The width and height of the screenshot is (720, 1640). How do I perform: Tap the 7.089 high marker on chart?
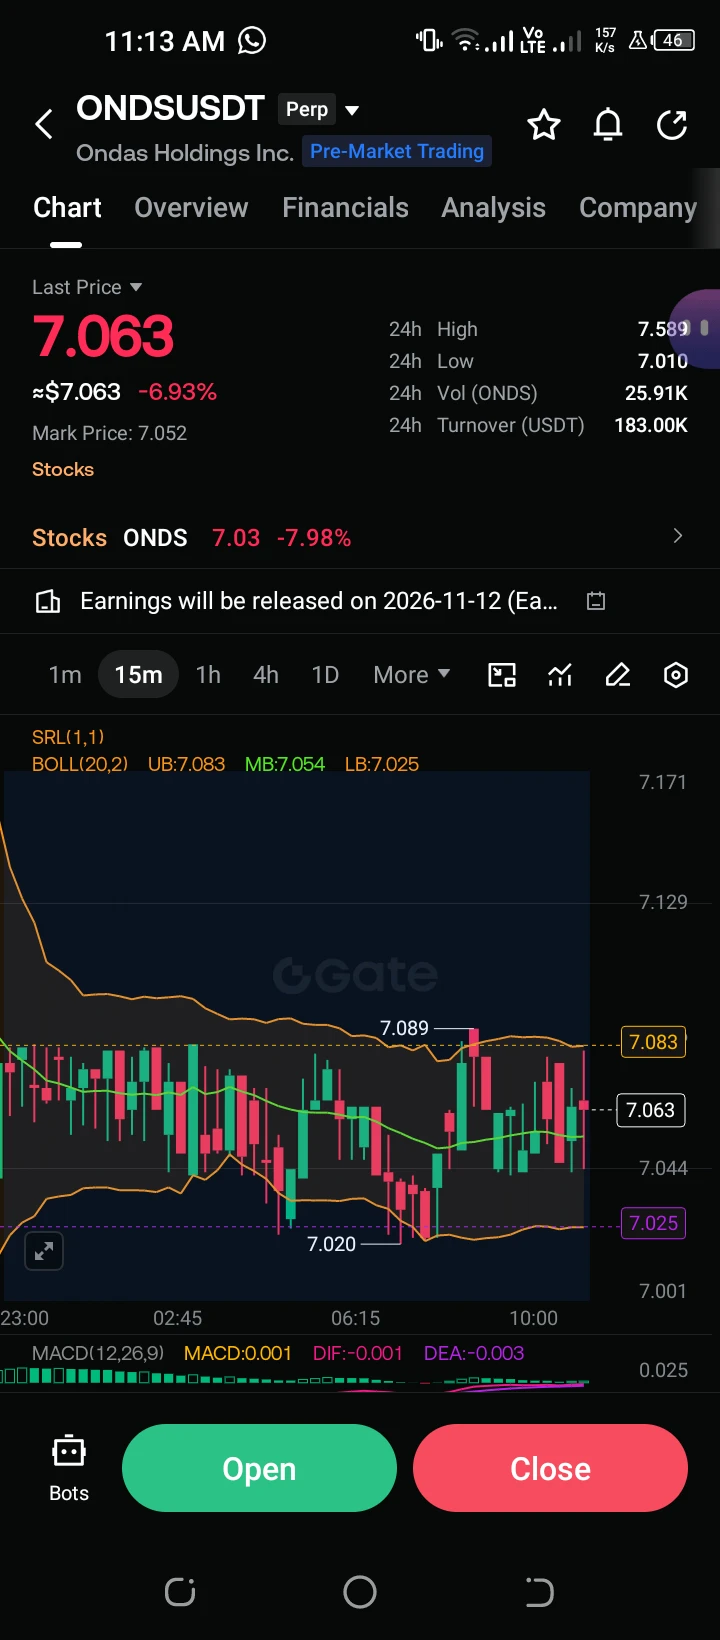tap(404, 1028)
